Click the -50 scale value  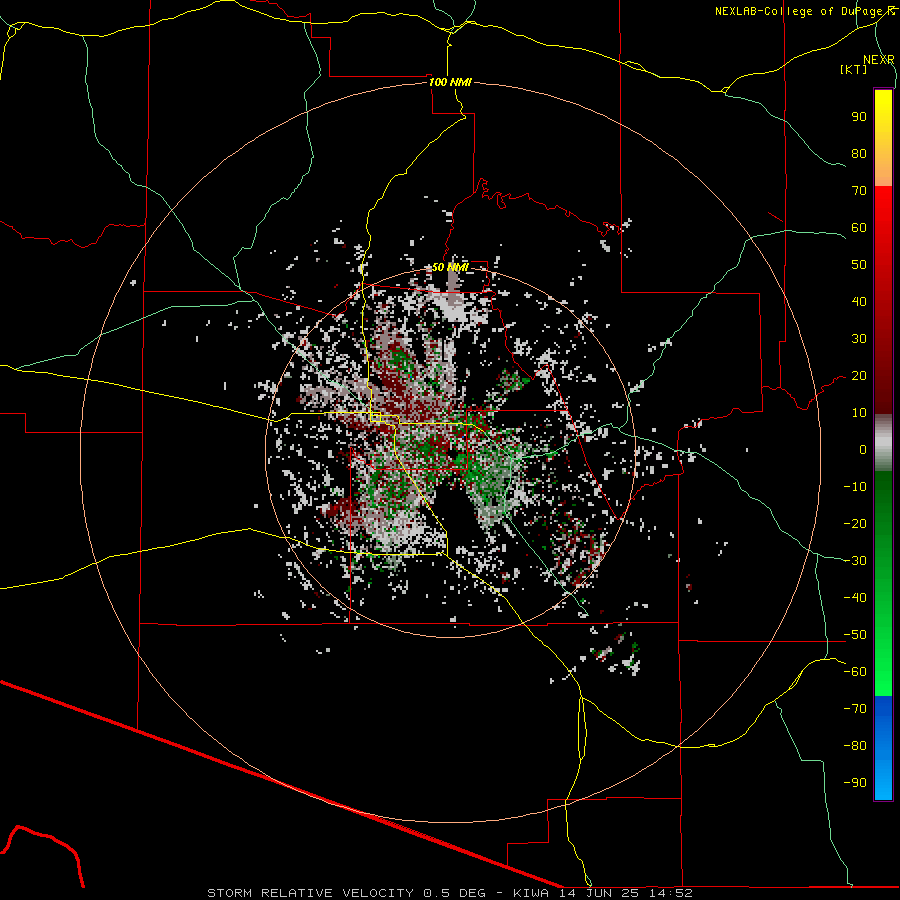(855, 635)
